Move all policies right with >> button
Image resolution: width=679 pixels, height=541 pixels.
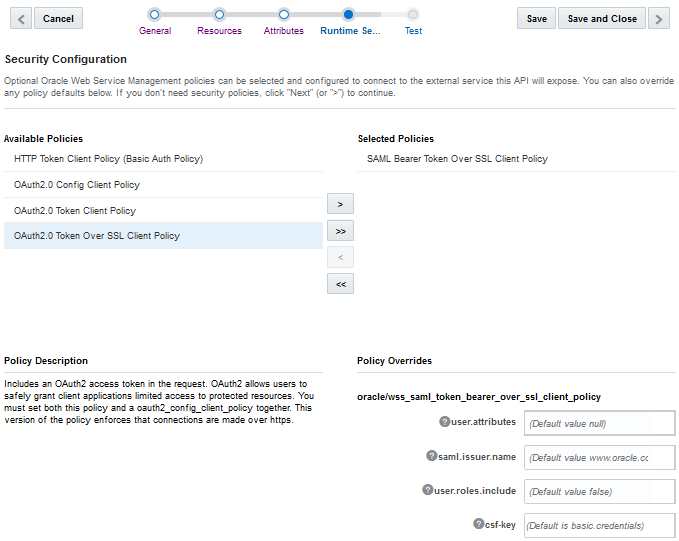click(x=340, y=231)
